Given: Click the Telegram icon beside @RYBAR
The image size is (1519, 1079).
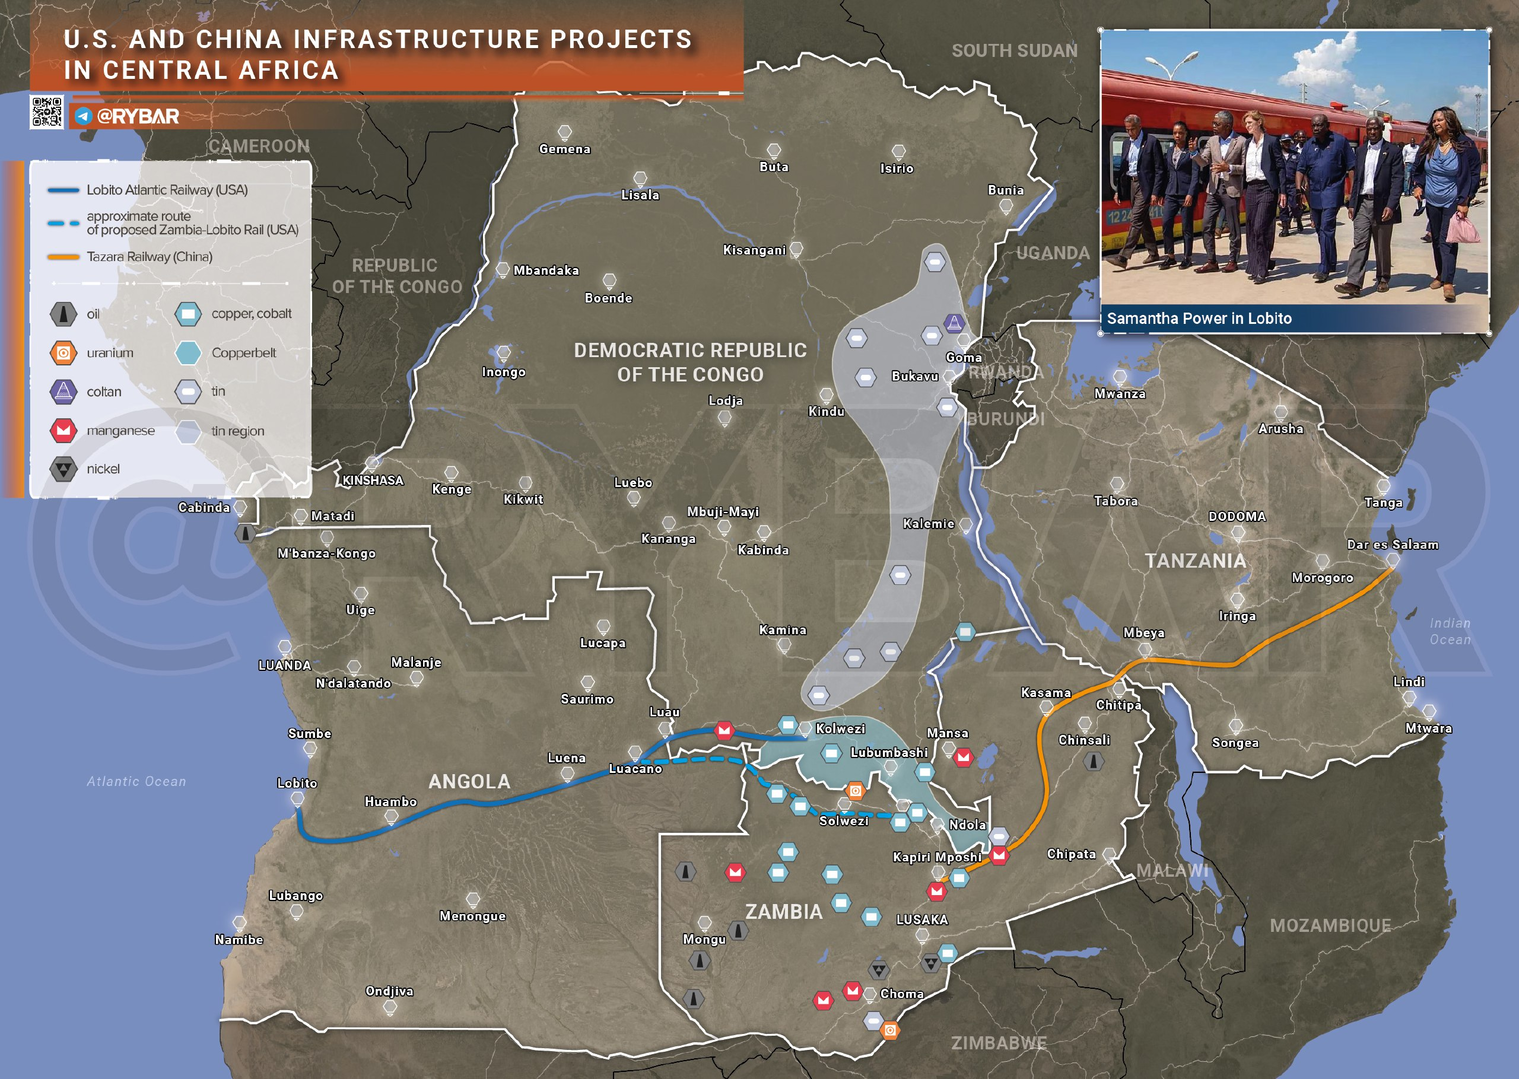Looking at the screenshot, I should click(x=83, y=116).
